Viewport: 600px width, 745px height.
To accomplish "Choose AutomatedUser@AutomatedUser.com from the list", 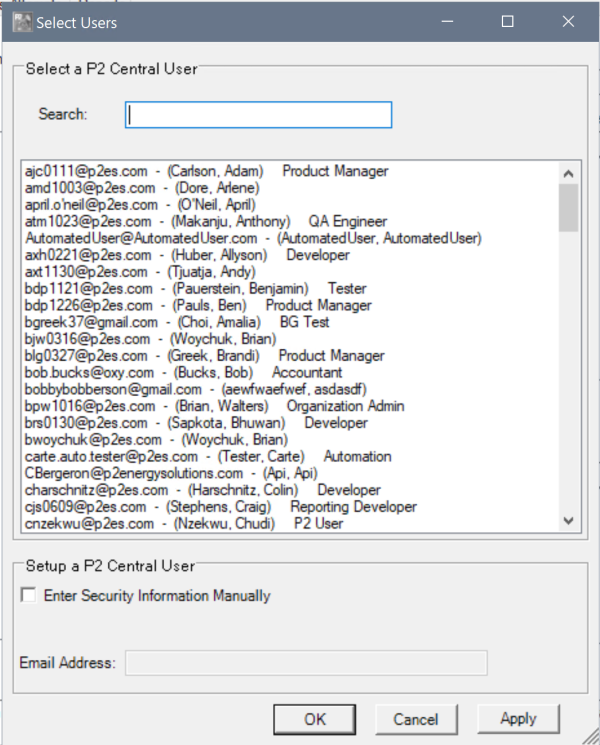I will pos(253,238).
